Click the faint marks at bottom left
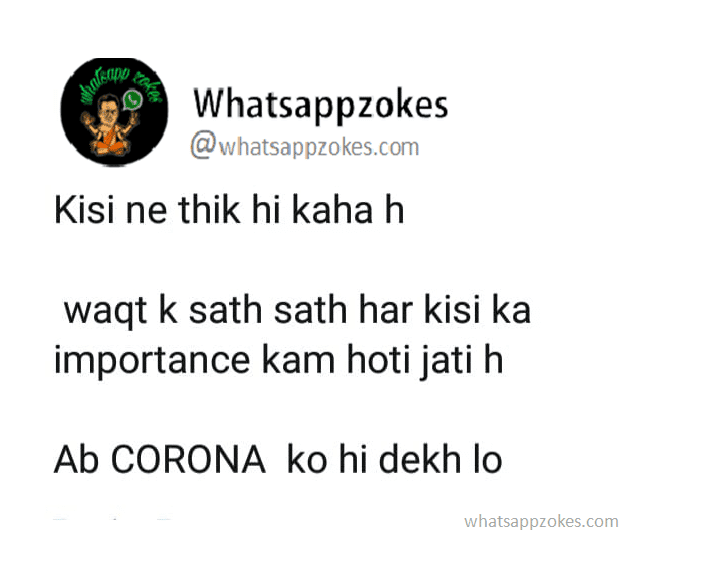This screenshot has width=722, height=570. coord(113,518)
